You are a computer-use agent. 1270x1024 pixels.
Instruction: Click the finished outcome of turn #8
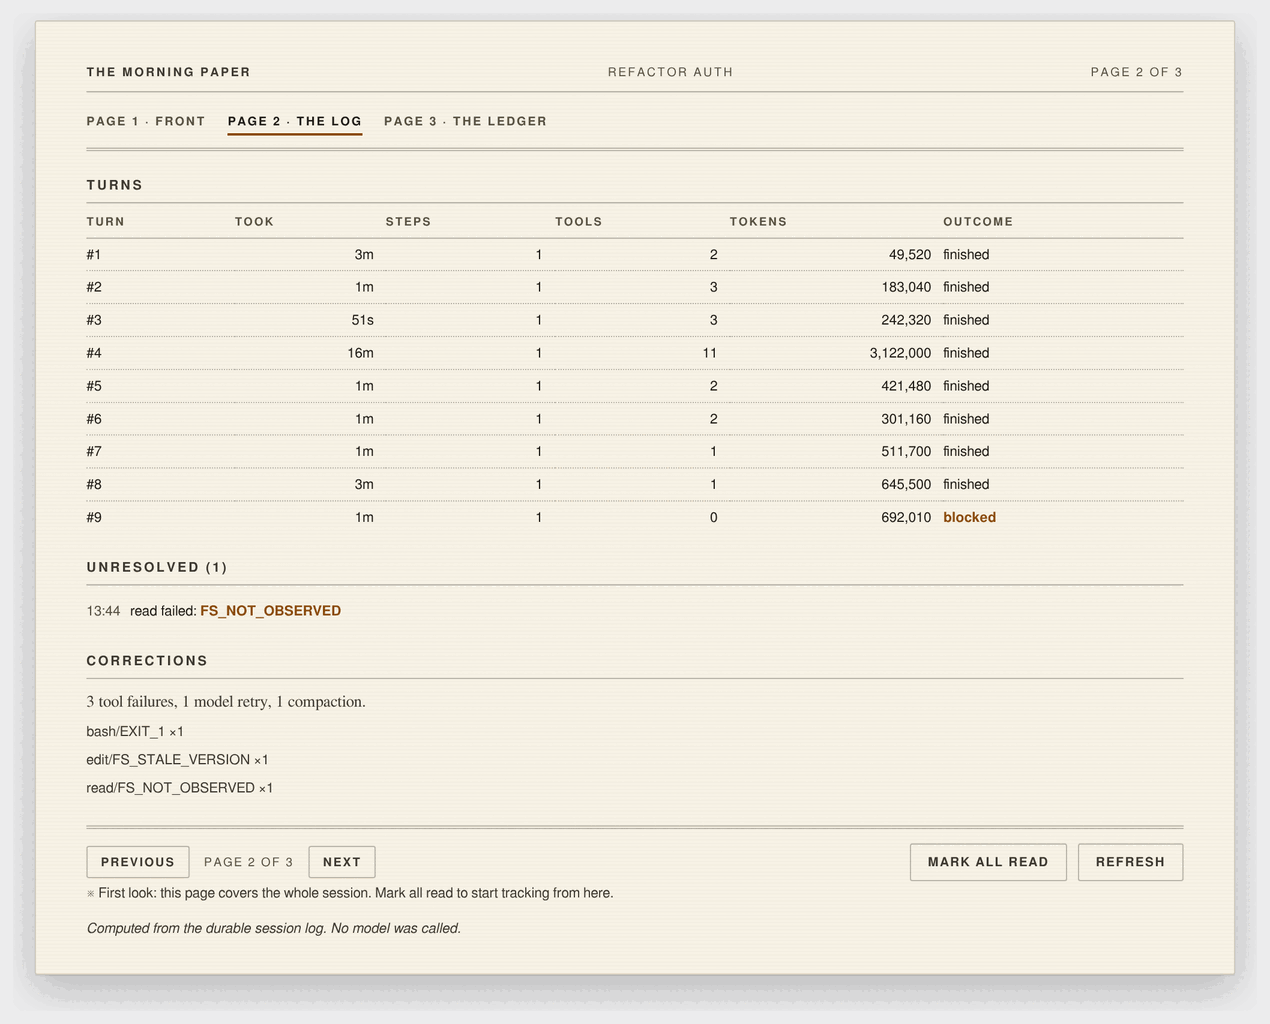point(966,484)
